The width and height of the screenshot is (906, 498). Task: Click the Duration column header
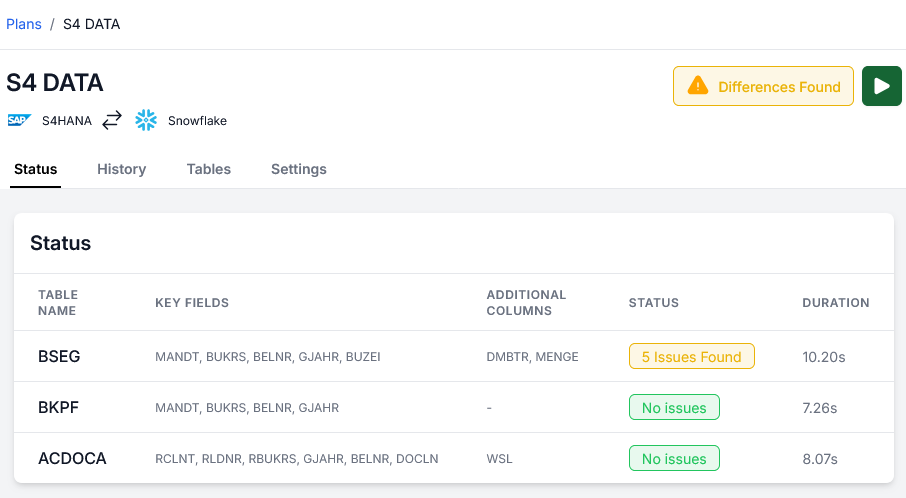(835, 303)
